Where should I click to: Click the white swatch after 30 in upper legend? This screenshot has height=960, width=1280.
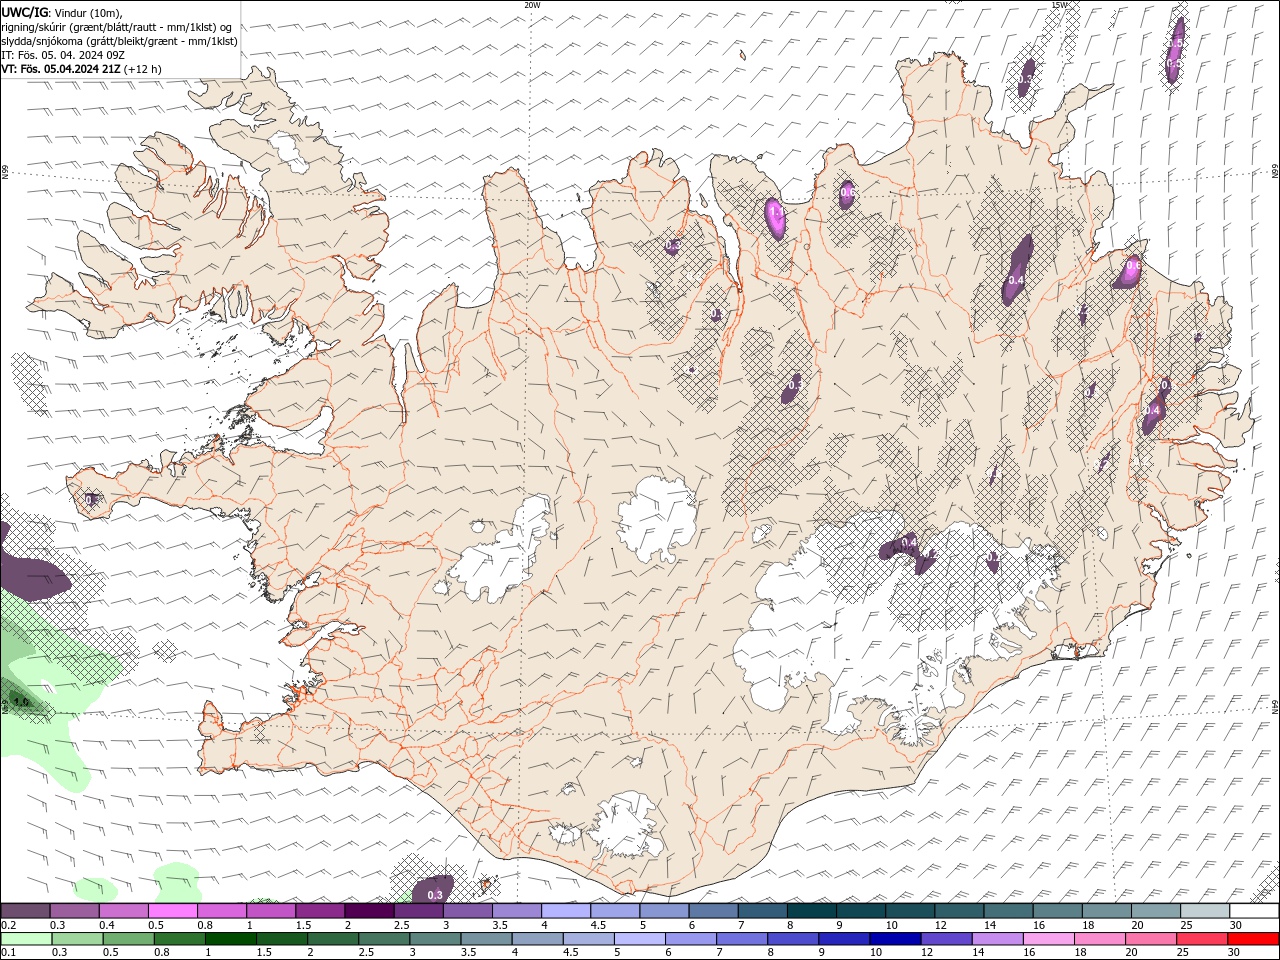[1253, 911]
